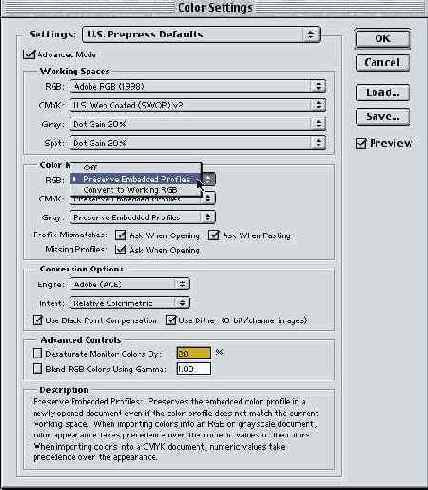
Task: Disable the Advanced Mode checkbox
Action: coord(29,55)
